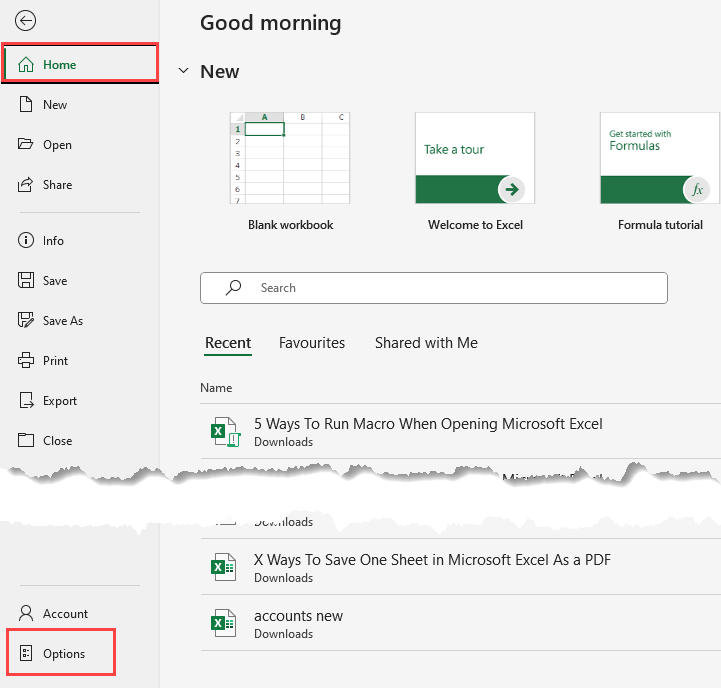Click the Formula tutorial label
Viewport: 721px width, 688px height.
(x=660, y=225)
